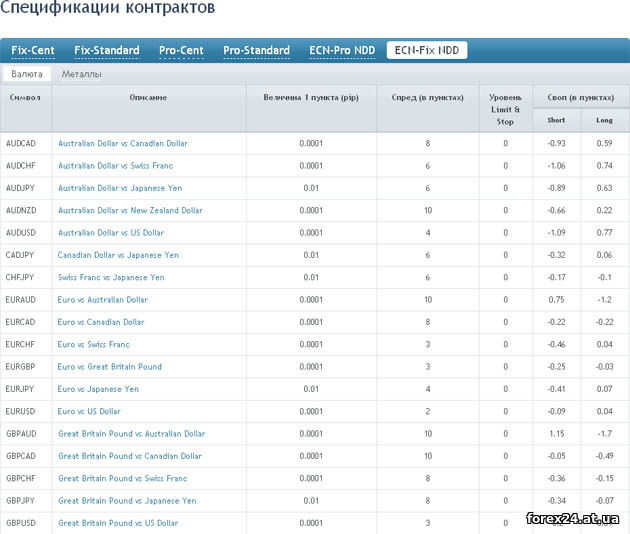
Task: Click the Валюта sub-tab
Action: (27, 74)
